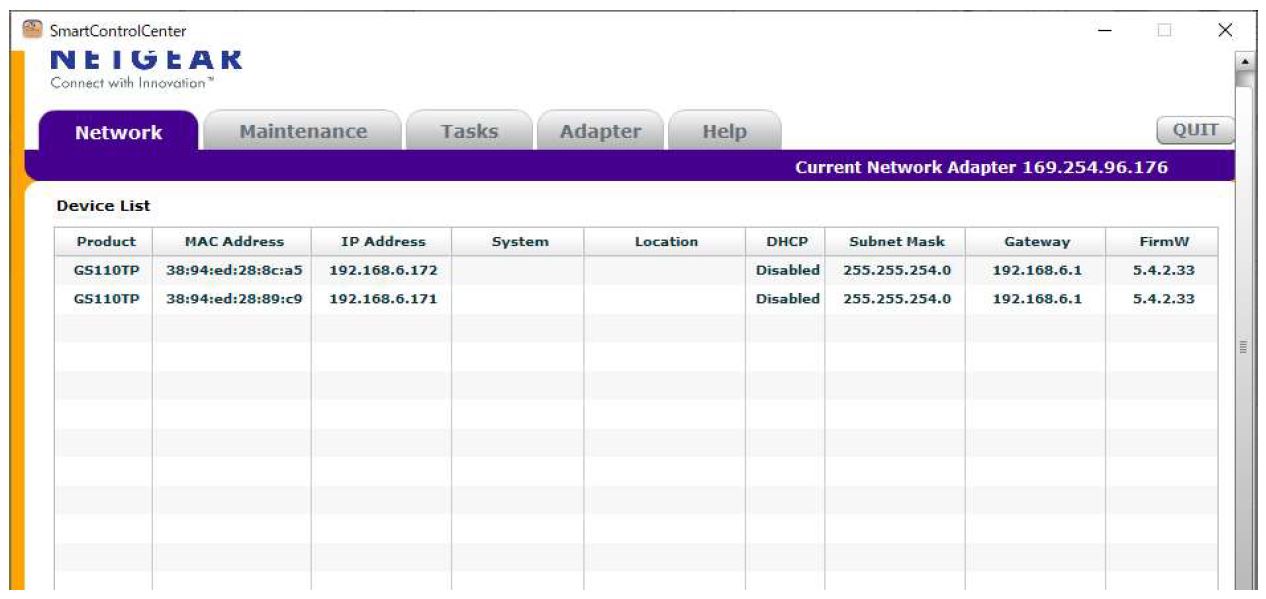
Task: Sort by the Product column header
Action: pyautogui.click(x=106, y=242)
